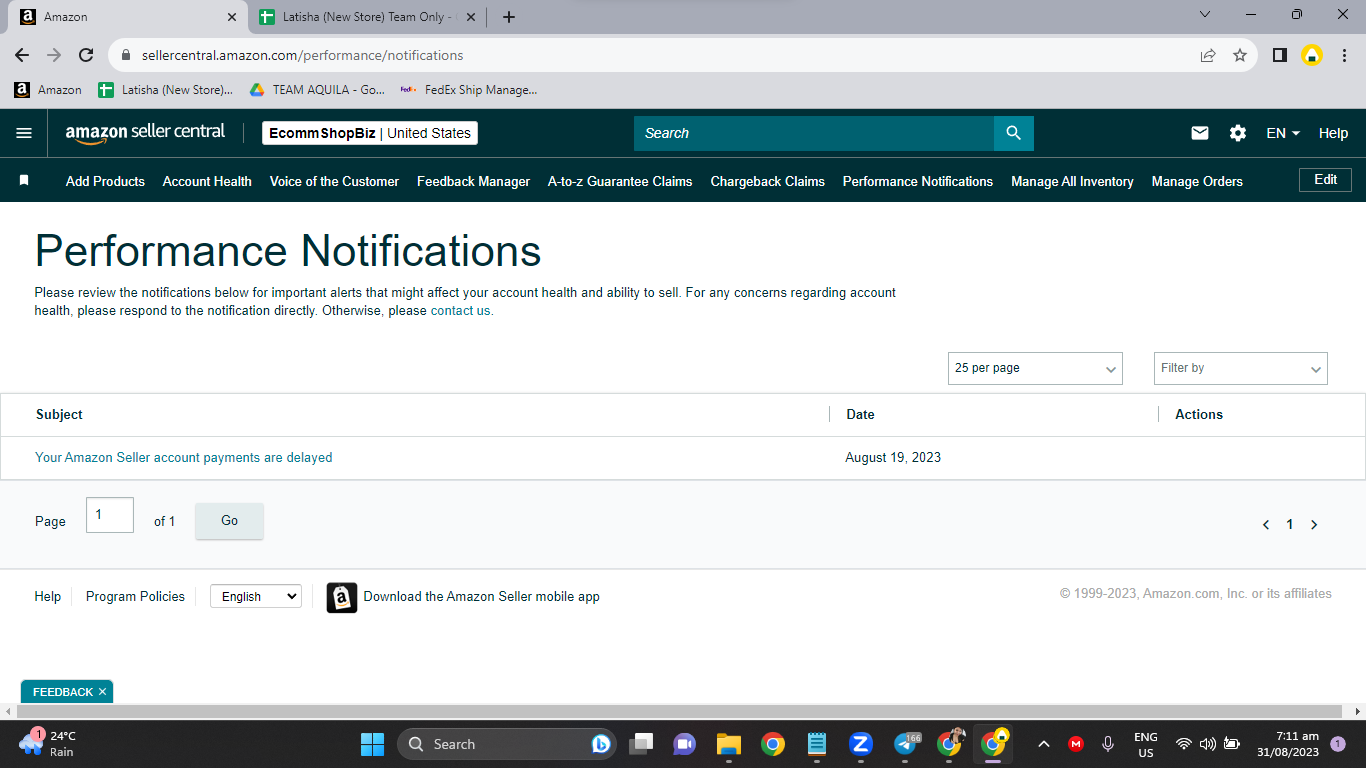The image size is (1366, 768).
Task: Open Performance Notifications in the nav bar
Action: (918, 181)
